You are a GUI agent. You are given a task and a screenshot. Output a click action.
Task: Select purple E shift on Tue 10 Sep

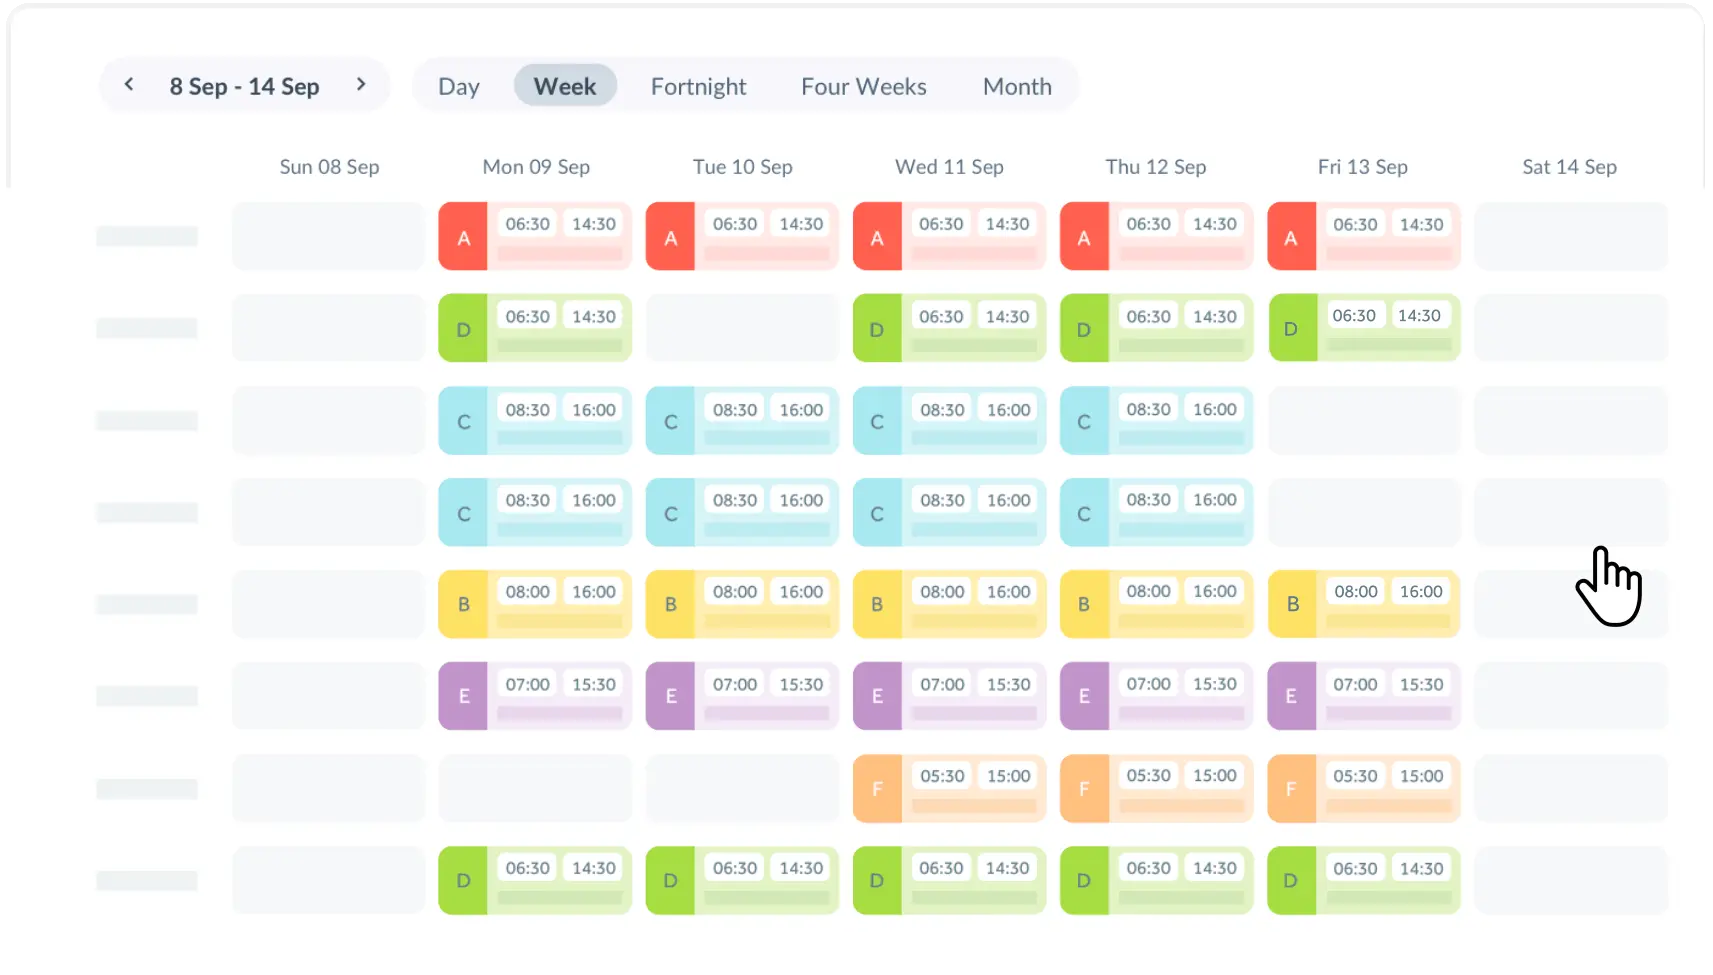pos(742,696)
